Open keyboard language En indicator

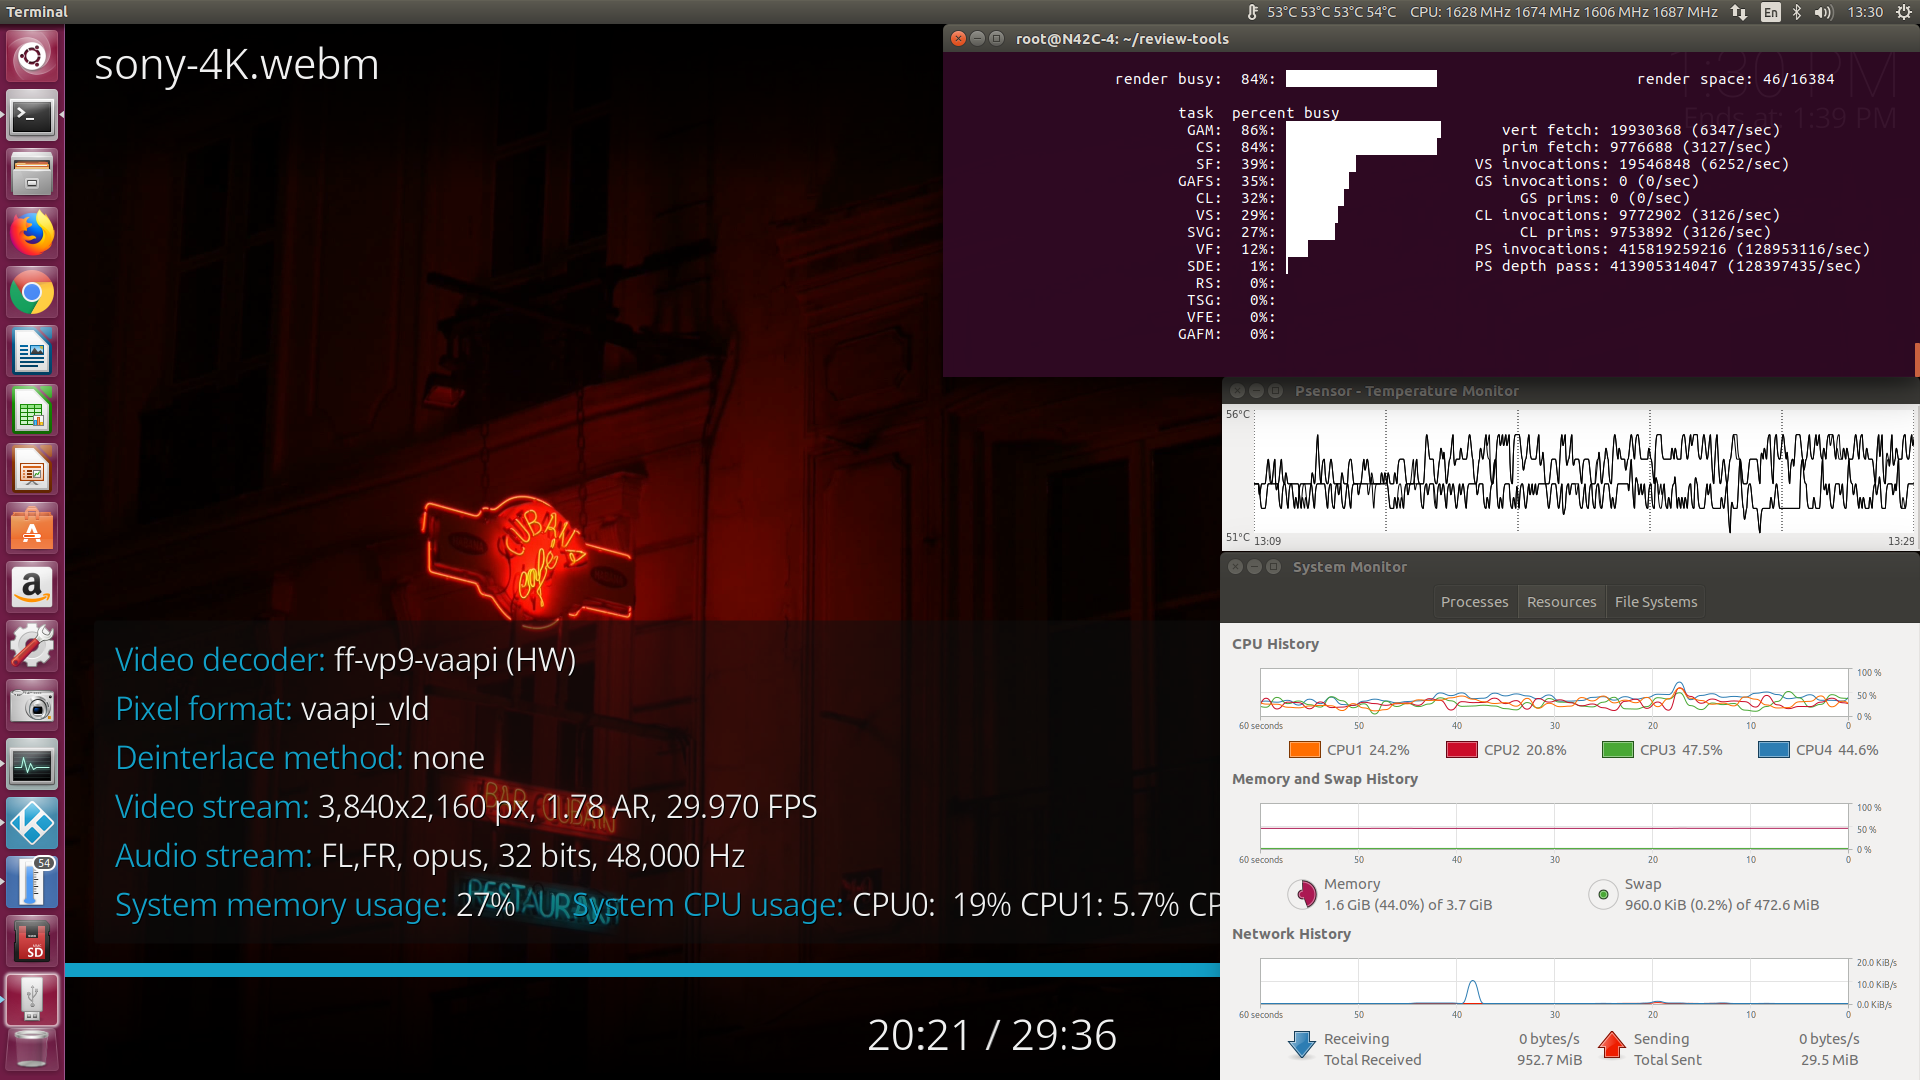1771,12
